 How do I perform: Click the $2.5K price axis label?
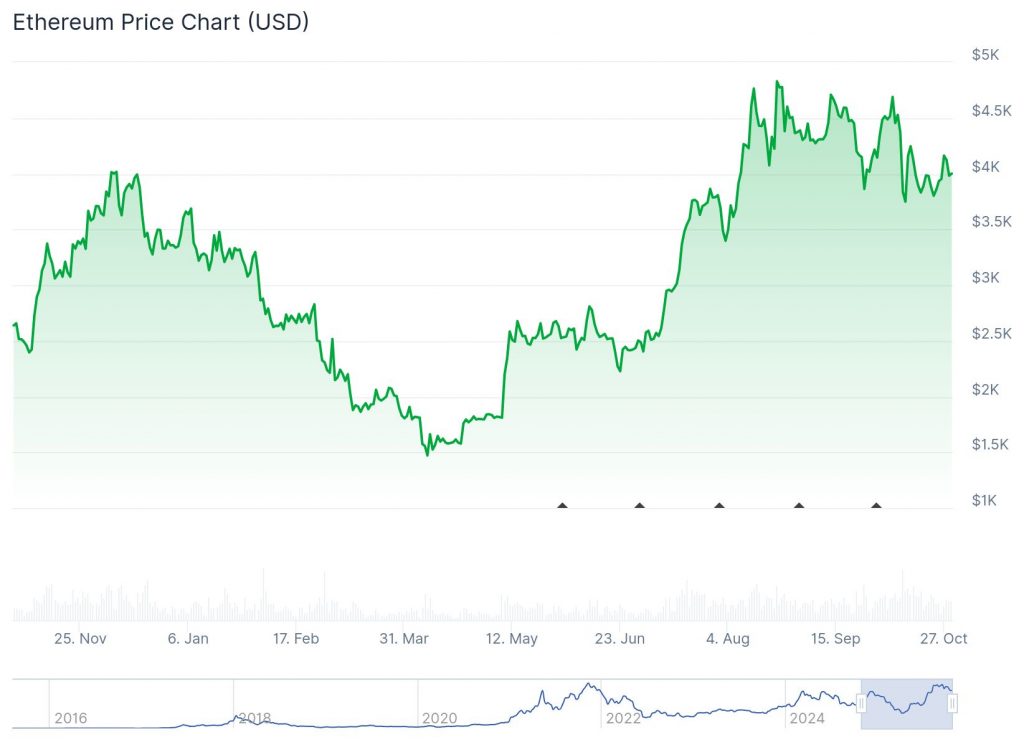pos(989,333)
